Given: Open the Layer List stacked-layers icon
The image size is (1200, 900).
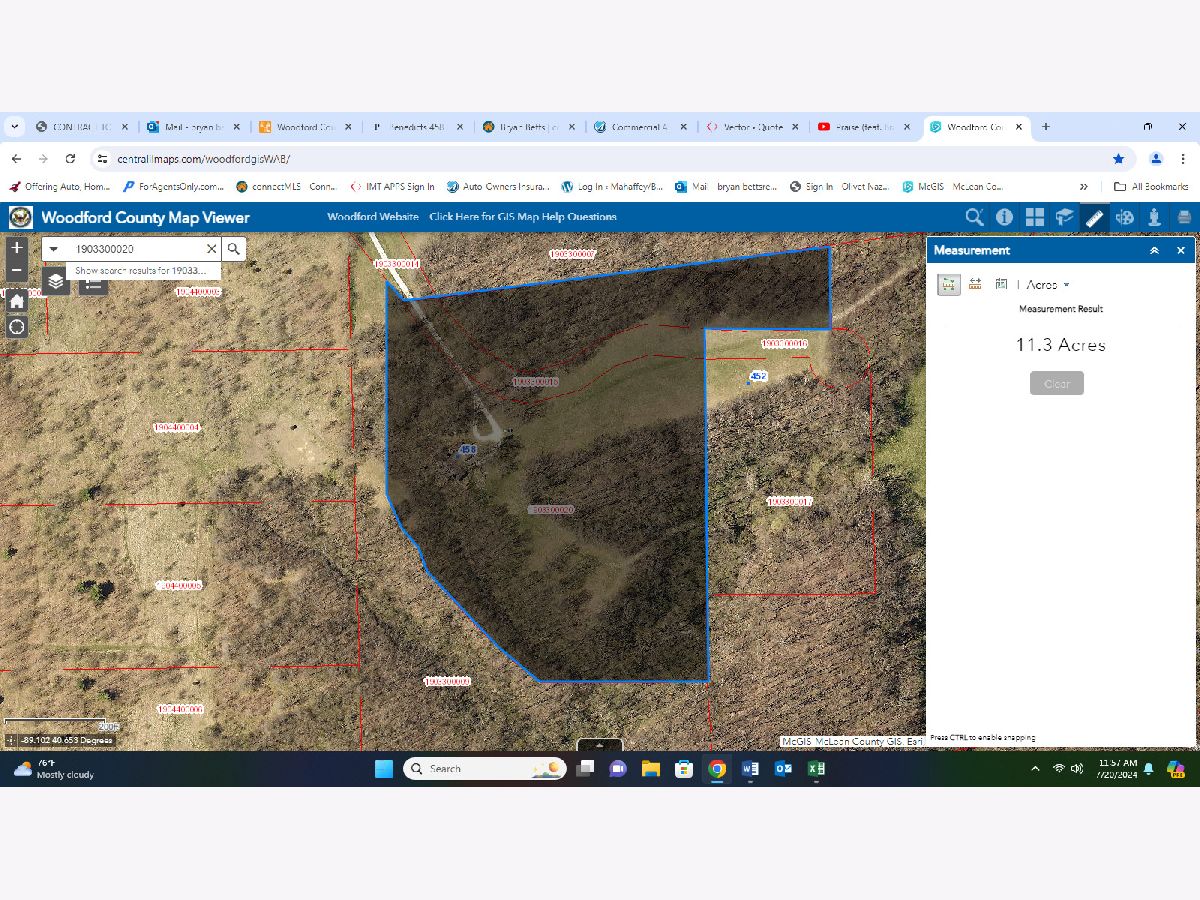Looking at the screenshot, I should (56, 282).
